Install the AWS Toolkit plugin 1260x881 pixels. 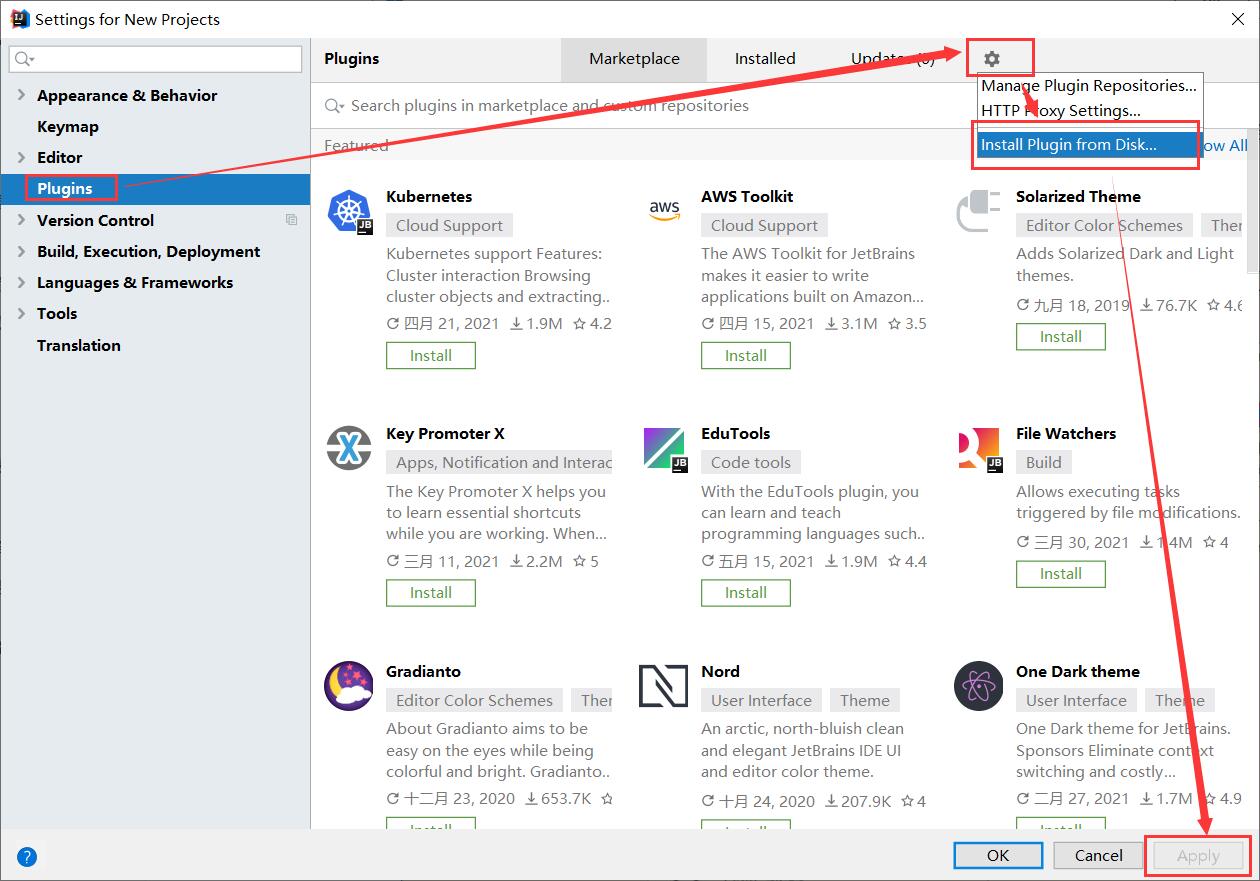(746, 355)
